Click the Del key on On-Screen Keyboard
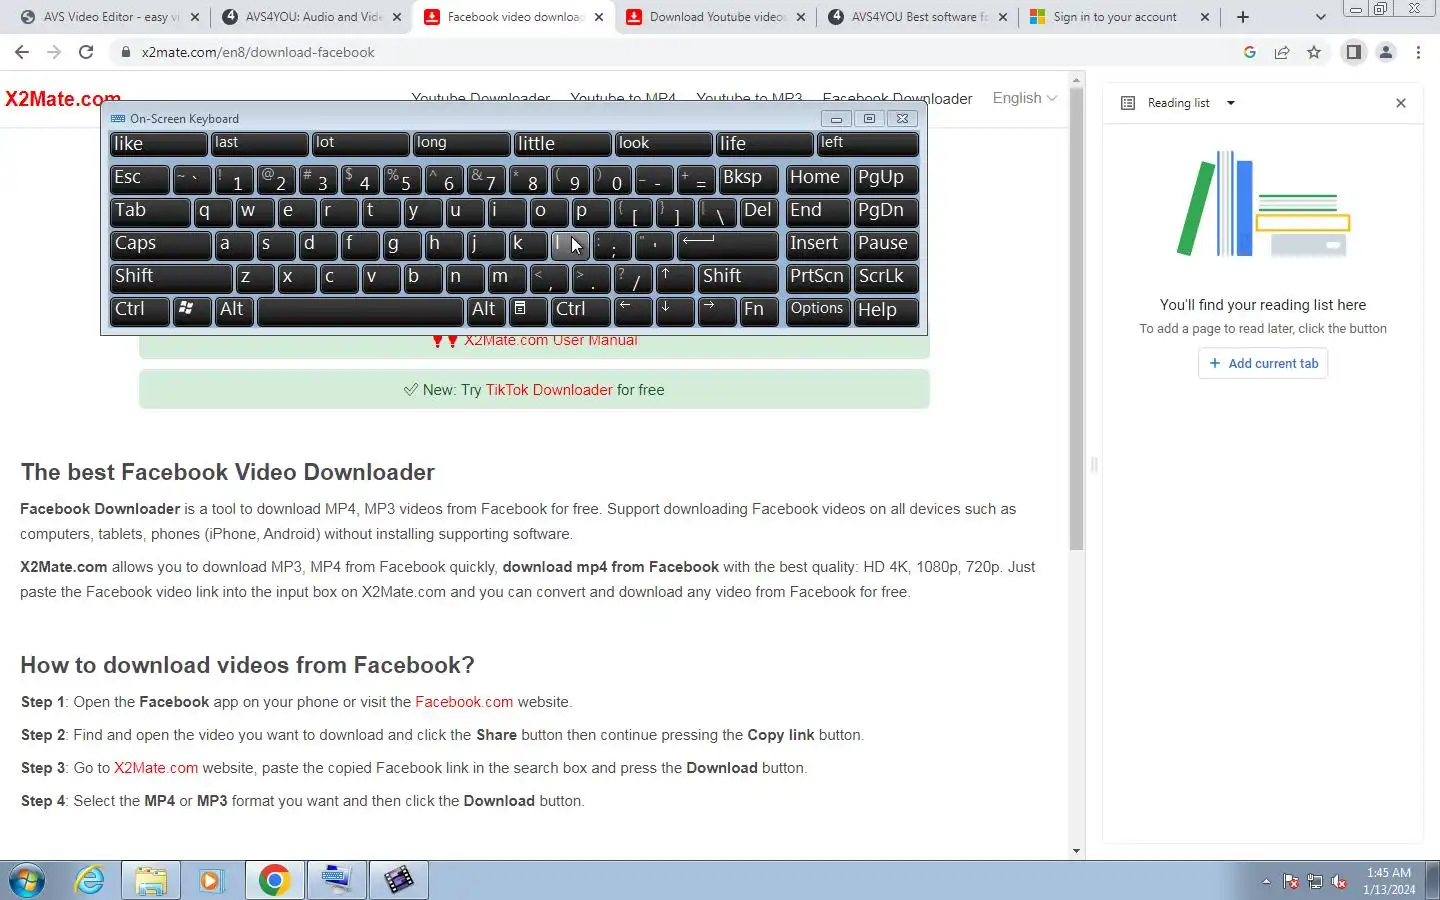 tap(759, 212)
